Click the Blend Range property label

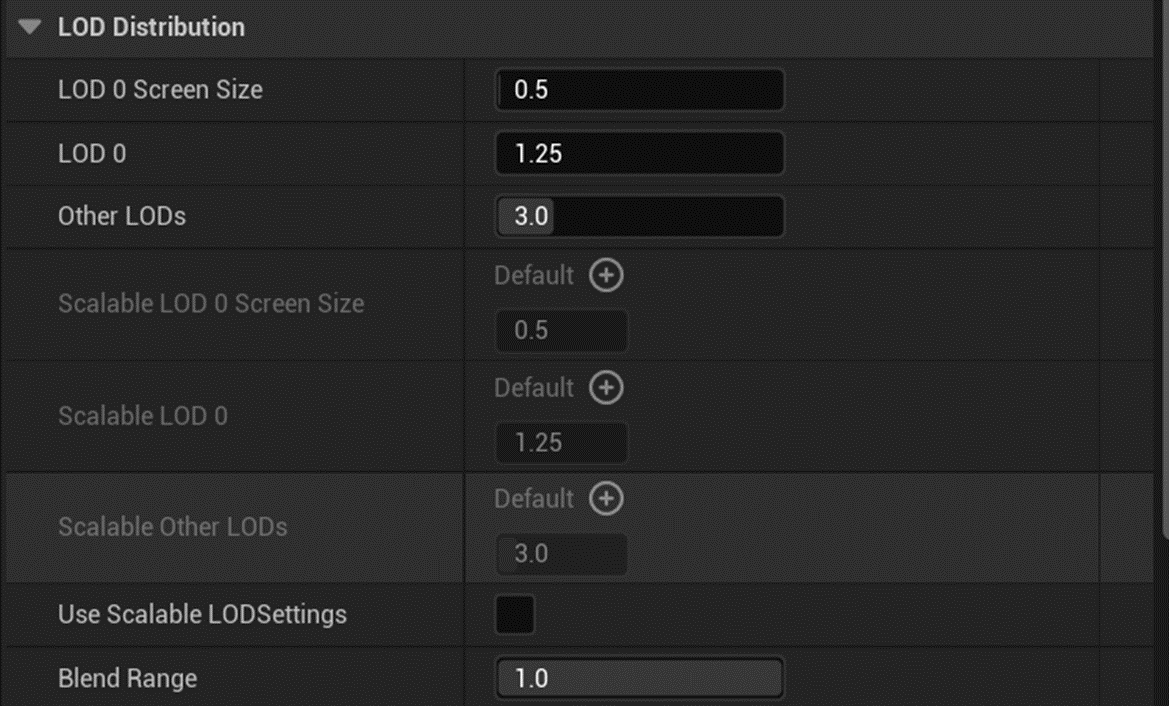pyautogui.click(x=127, y=679)
